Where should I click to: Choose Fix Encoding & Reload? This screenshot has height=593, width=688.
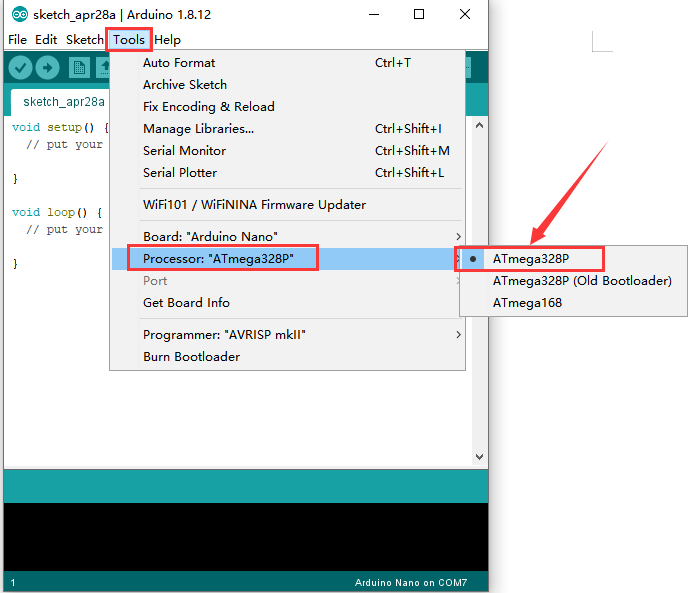(287, 107)
